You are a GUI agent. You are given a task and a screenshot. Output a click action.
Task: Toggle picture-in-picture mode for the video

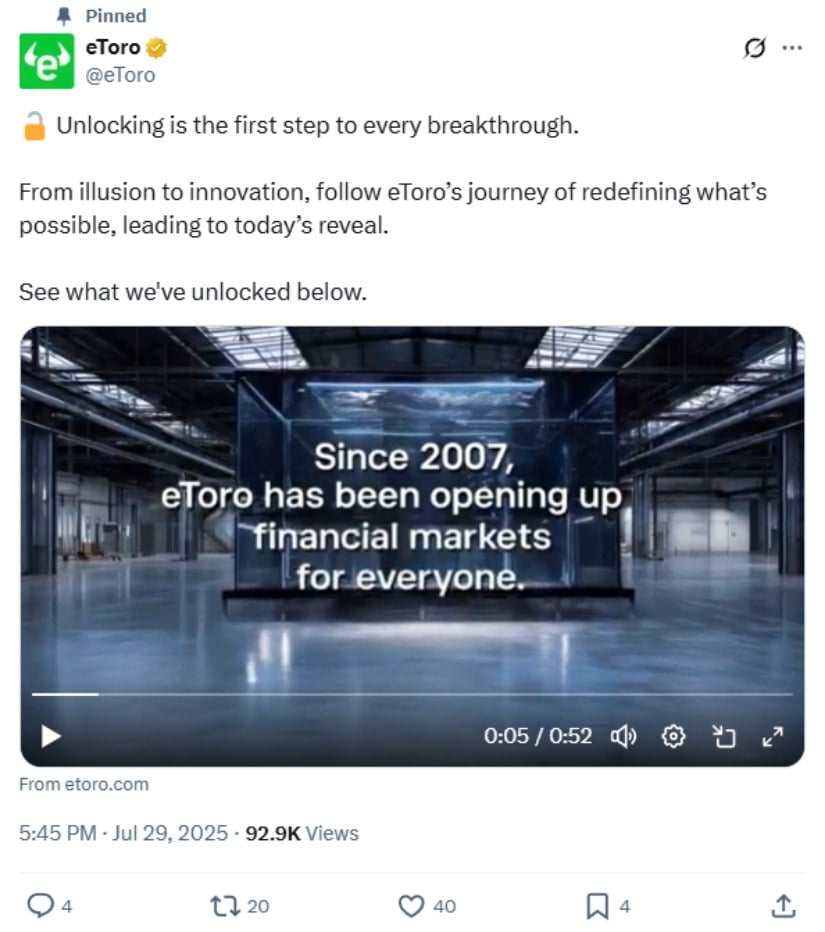pyautogui.click(x=723, y=736)
